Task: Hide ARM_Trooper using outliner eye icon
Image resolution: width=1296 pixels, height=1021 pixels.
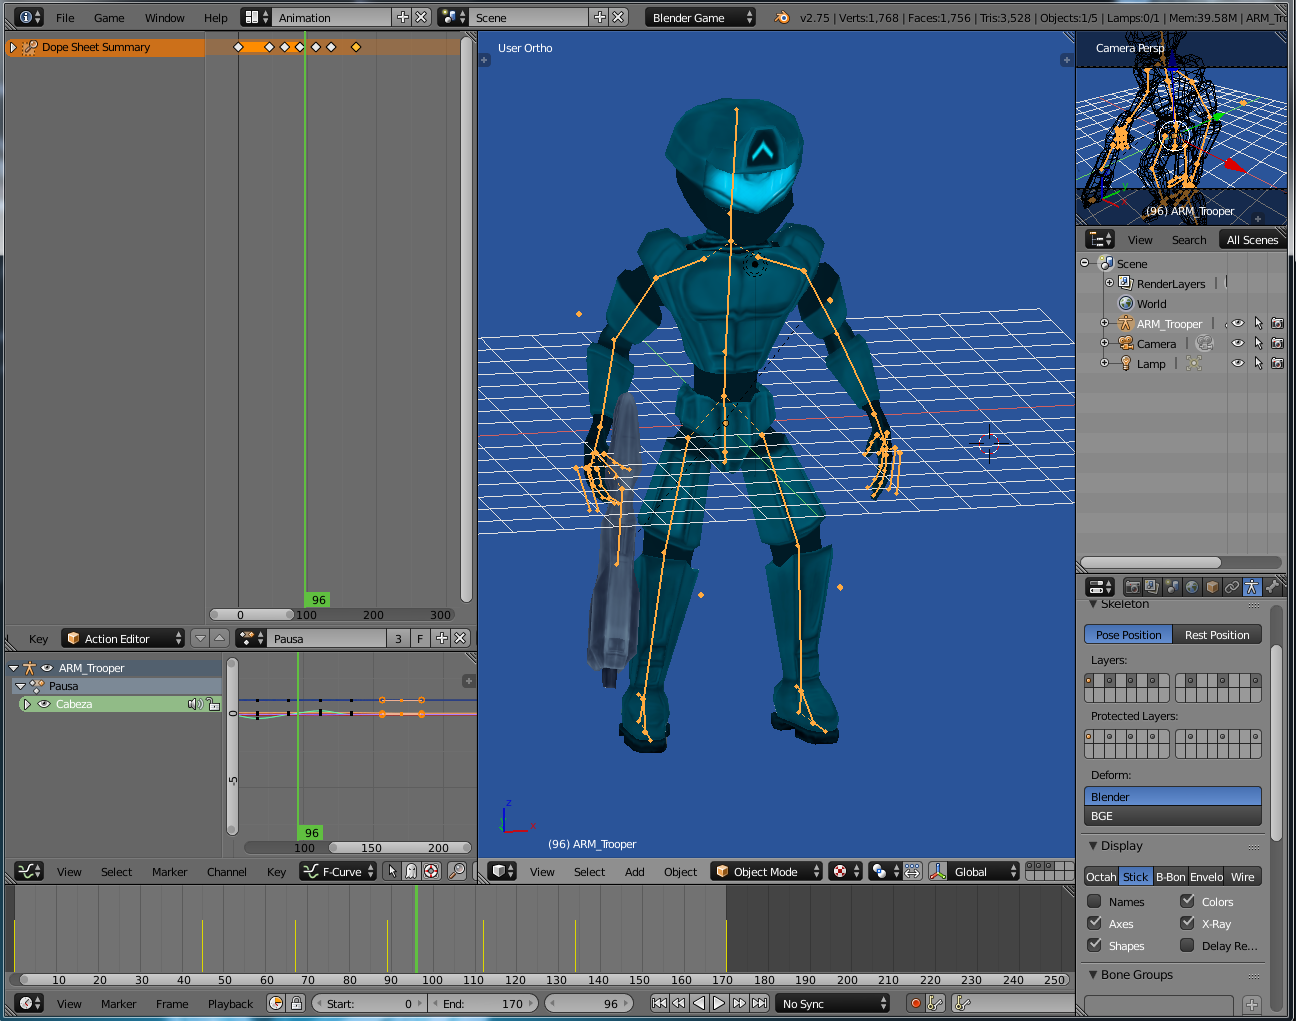Action: (x=1238, y=323)
